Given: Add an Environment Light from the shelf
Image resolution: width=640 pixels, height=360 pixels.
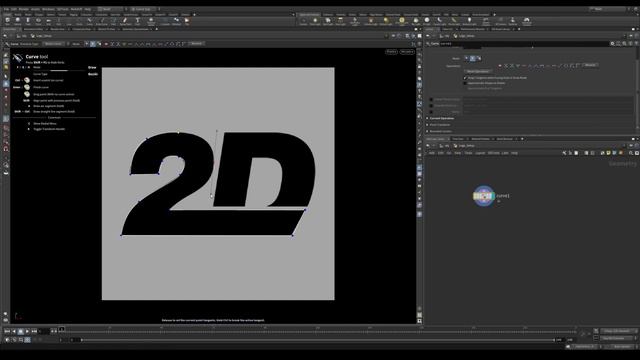Looking at the screenshot, I should pos(402,21).
